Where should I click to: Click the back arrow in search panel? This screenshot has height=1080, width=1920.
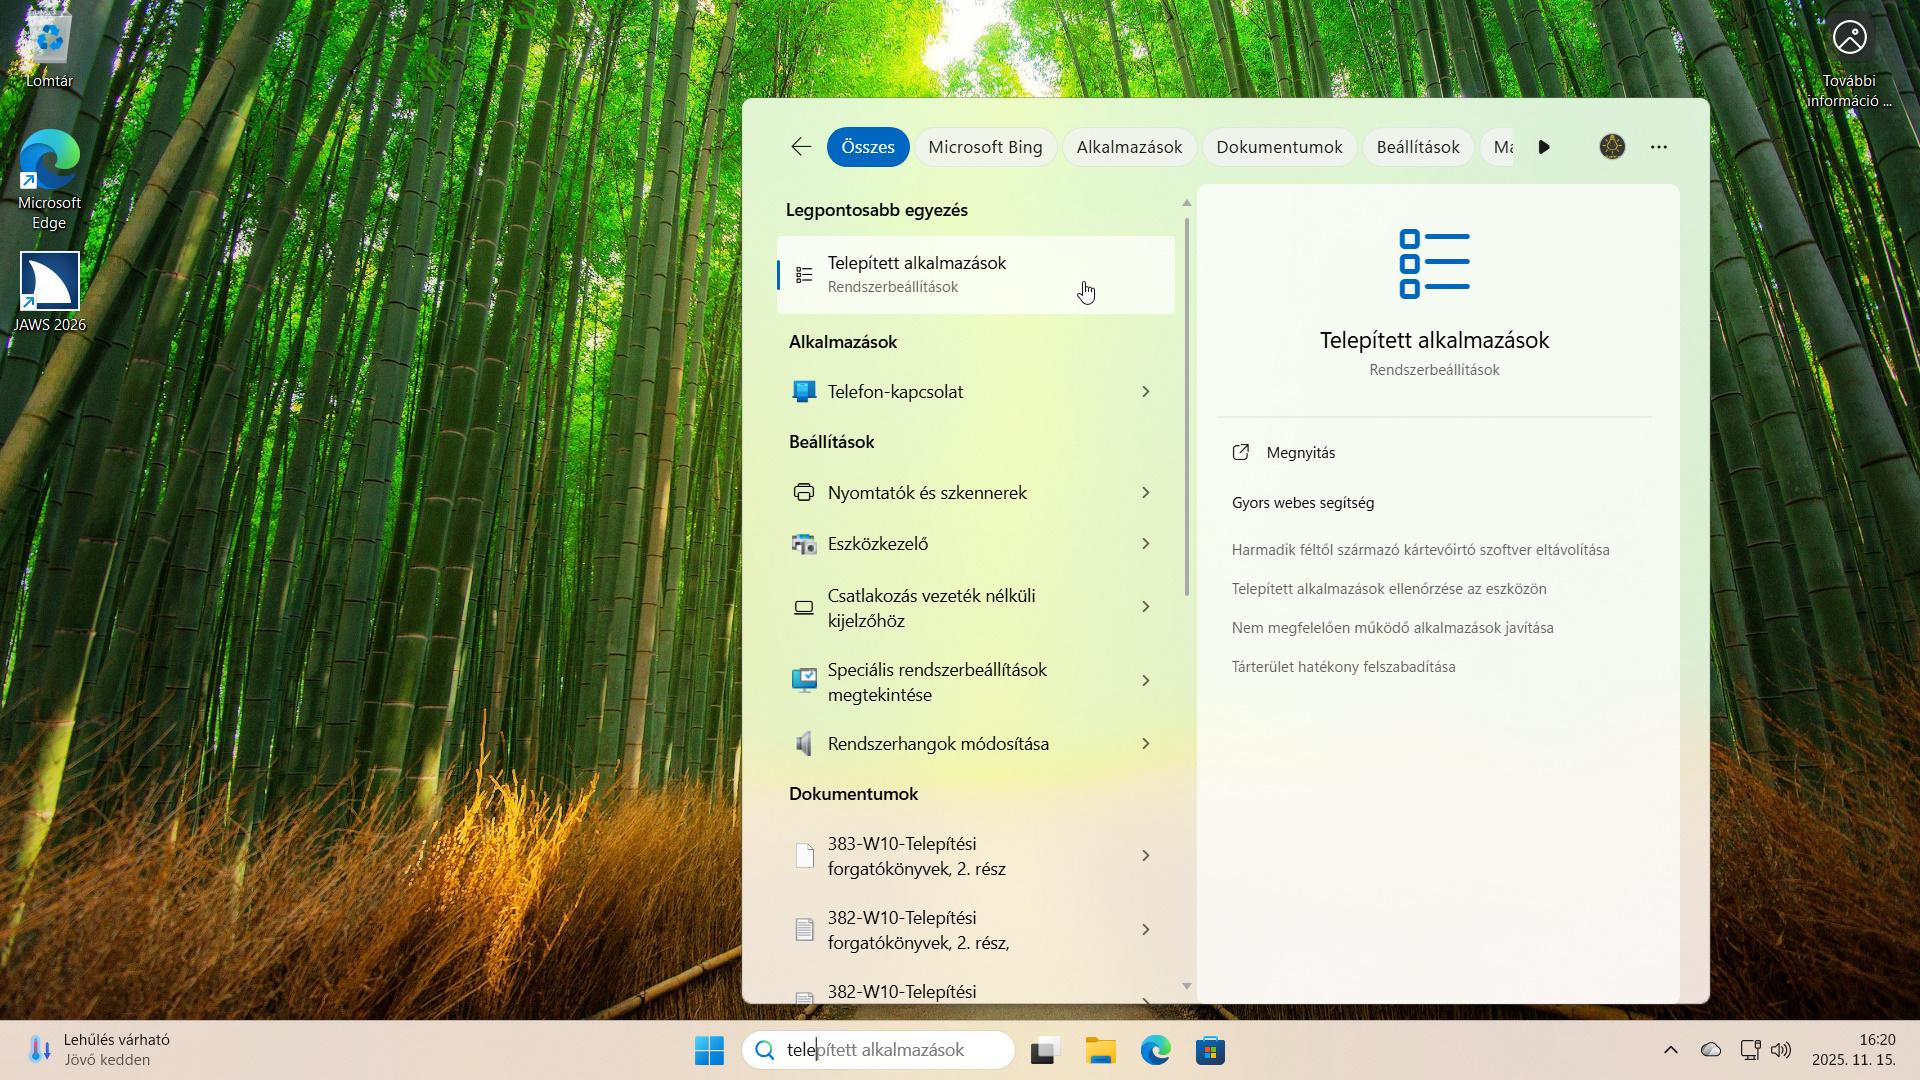(x=801, y=147)
